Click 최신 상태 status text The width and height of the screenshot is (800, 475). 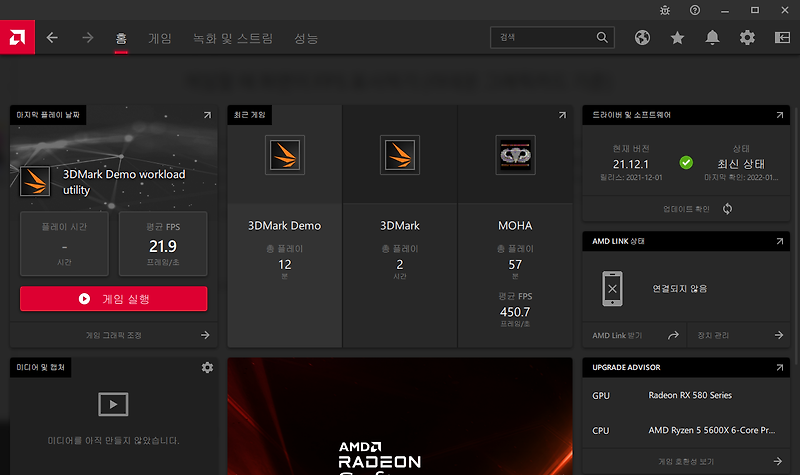pos(741,164)
